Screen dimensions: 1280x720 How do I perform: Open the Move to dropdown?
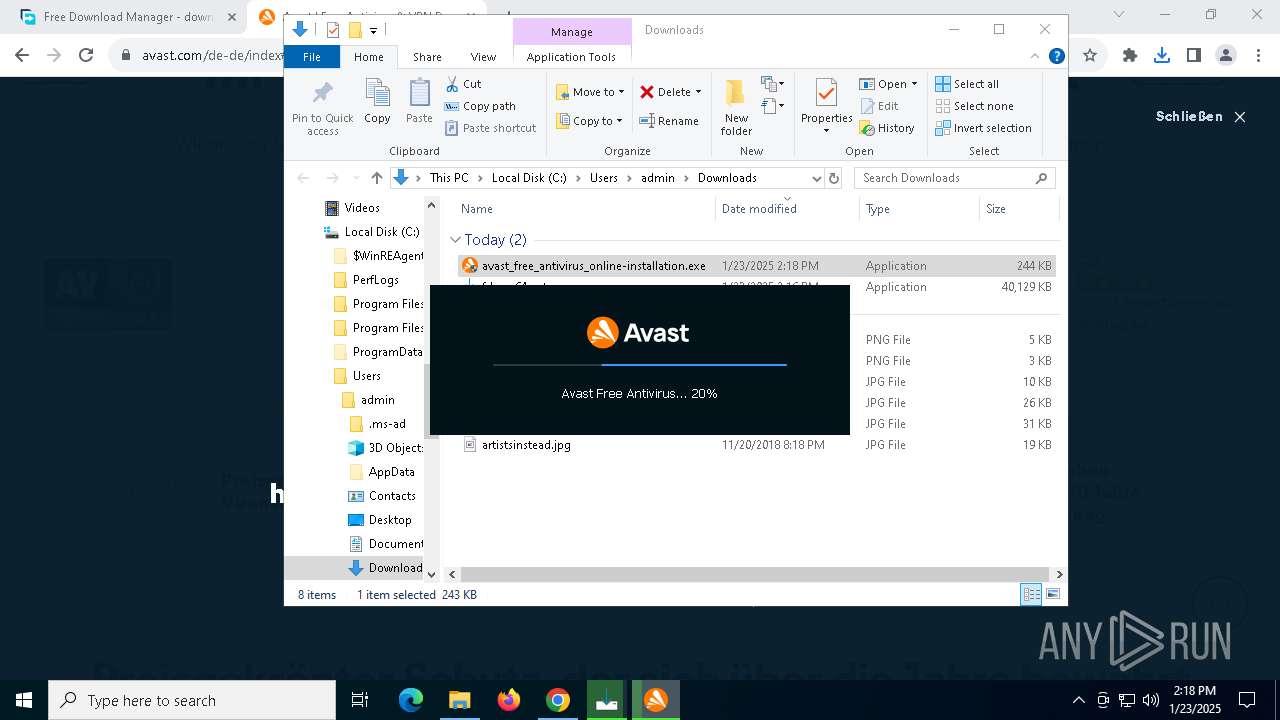coord(590,92)
